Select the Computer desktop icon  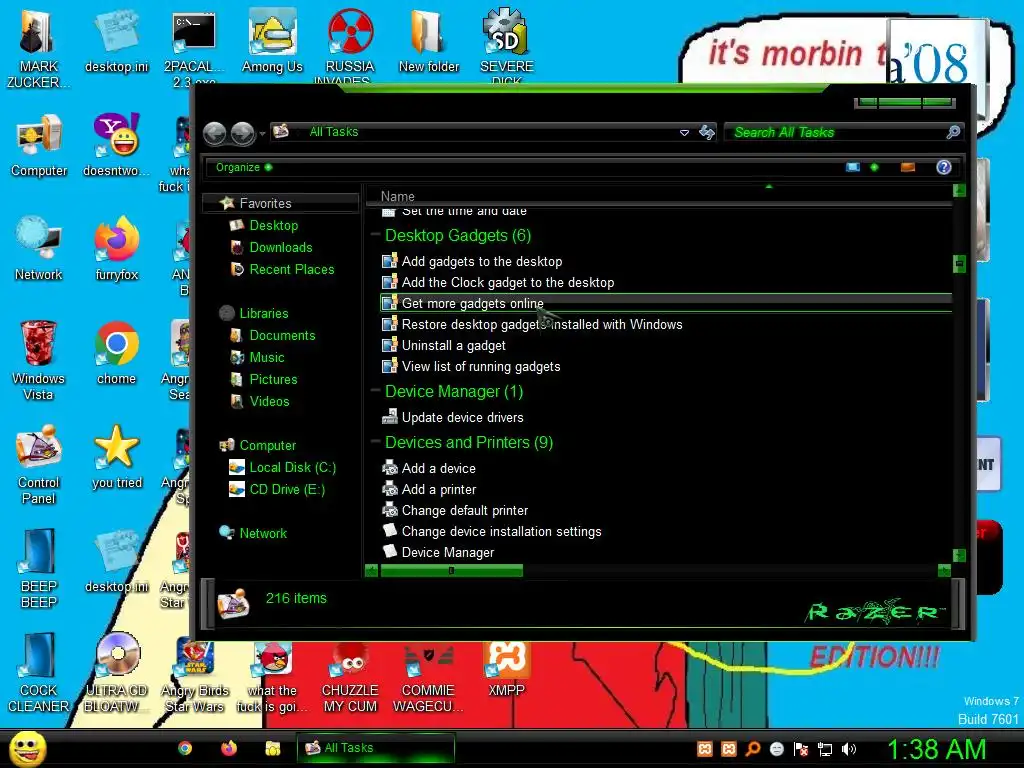tap(39, 146)
